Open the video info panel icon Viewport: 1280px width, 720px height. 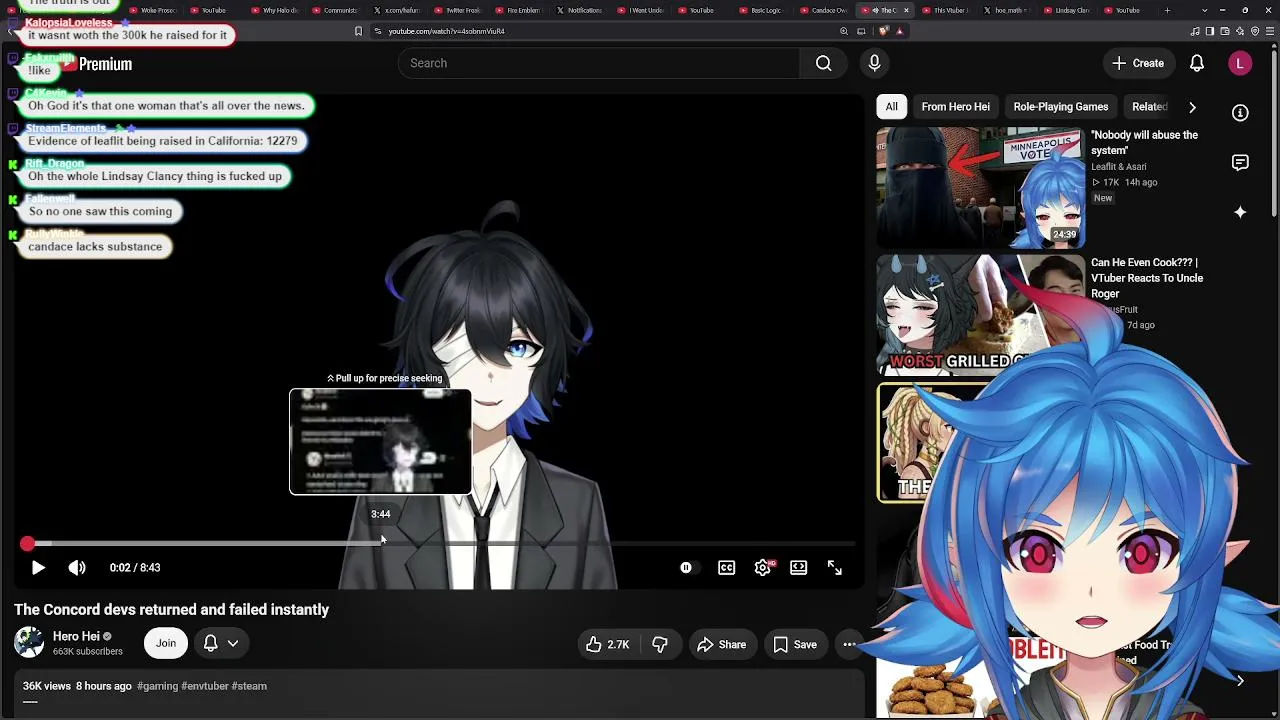pos(1240,113)
